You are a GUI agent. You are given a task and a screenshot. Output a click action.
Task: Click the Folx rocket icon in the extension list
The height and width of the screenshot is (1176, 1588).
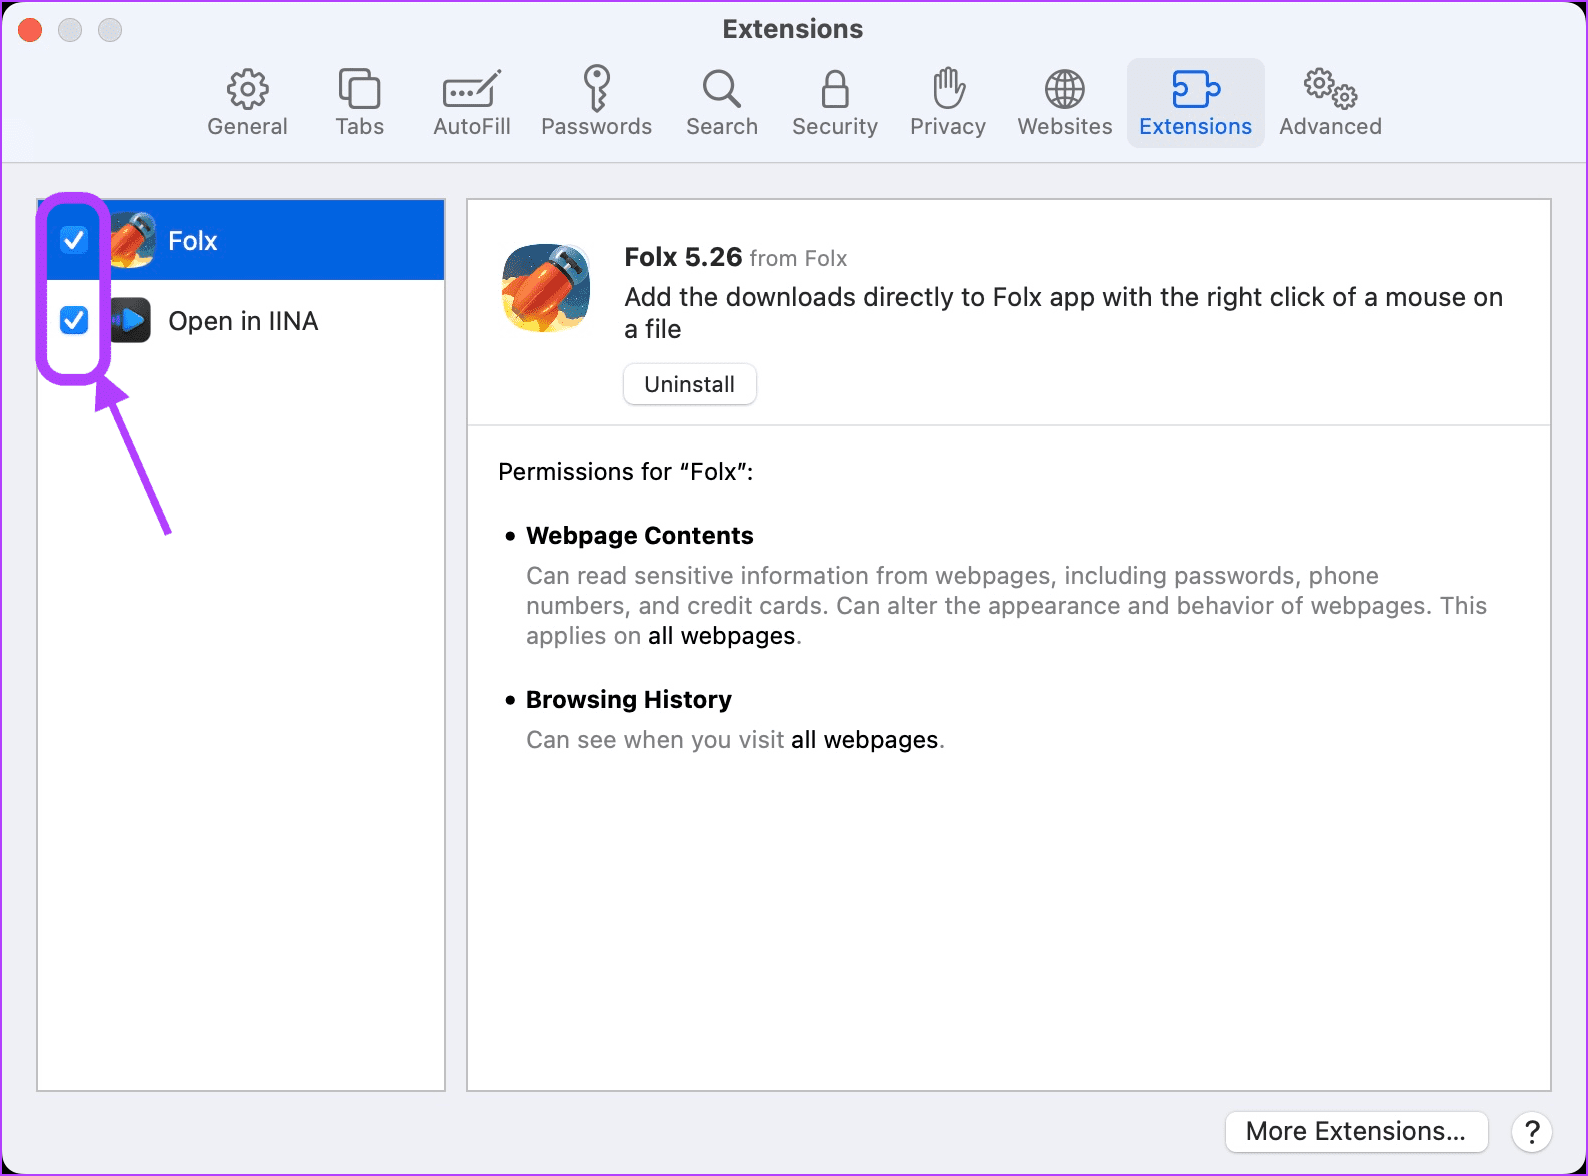132,240
